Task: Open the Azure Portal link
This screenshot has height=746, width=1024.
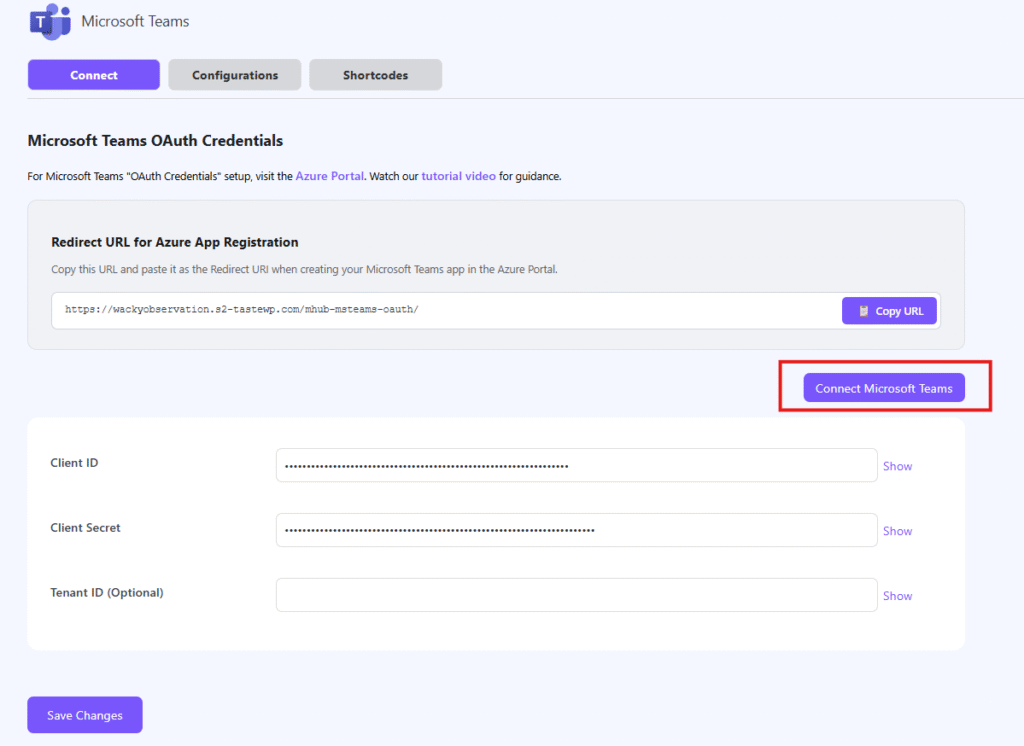Action: [x=329, y=176]
